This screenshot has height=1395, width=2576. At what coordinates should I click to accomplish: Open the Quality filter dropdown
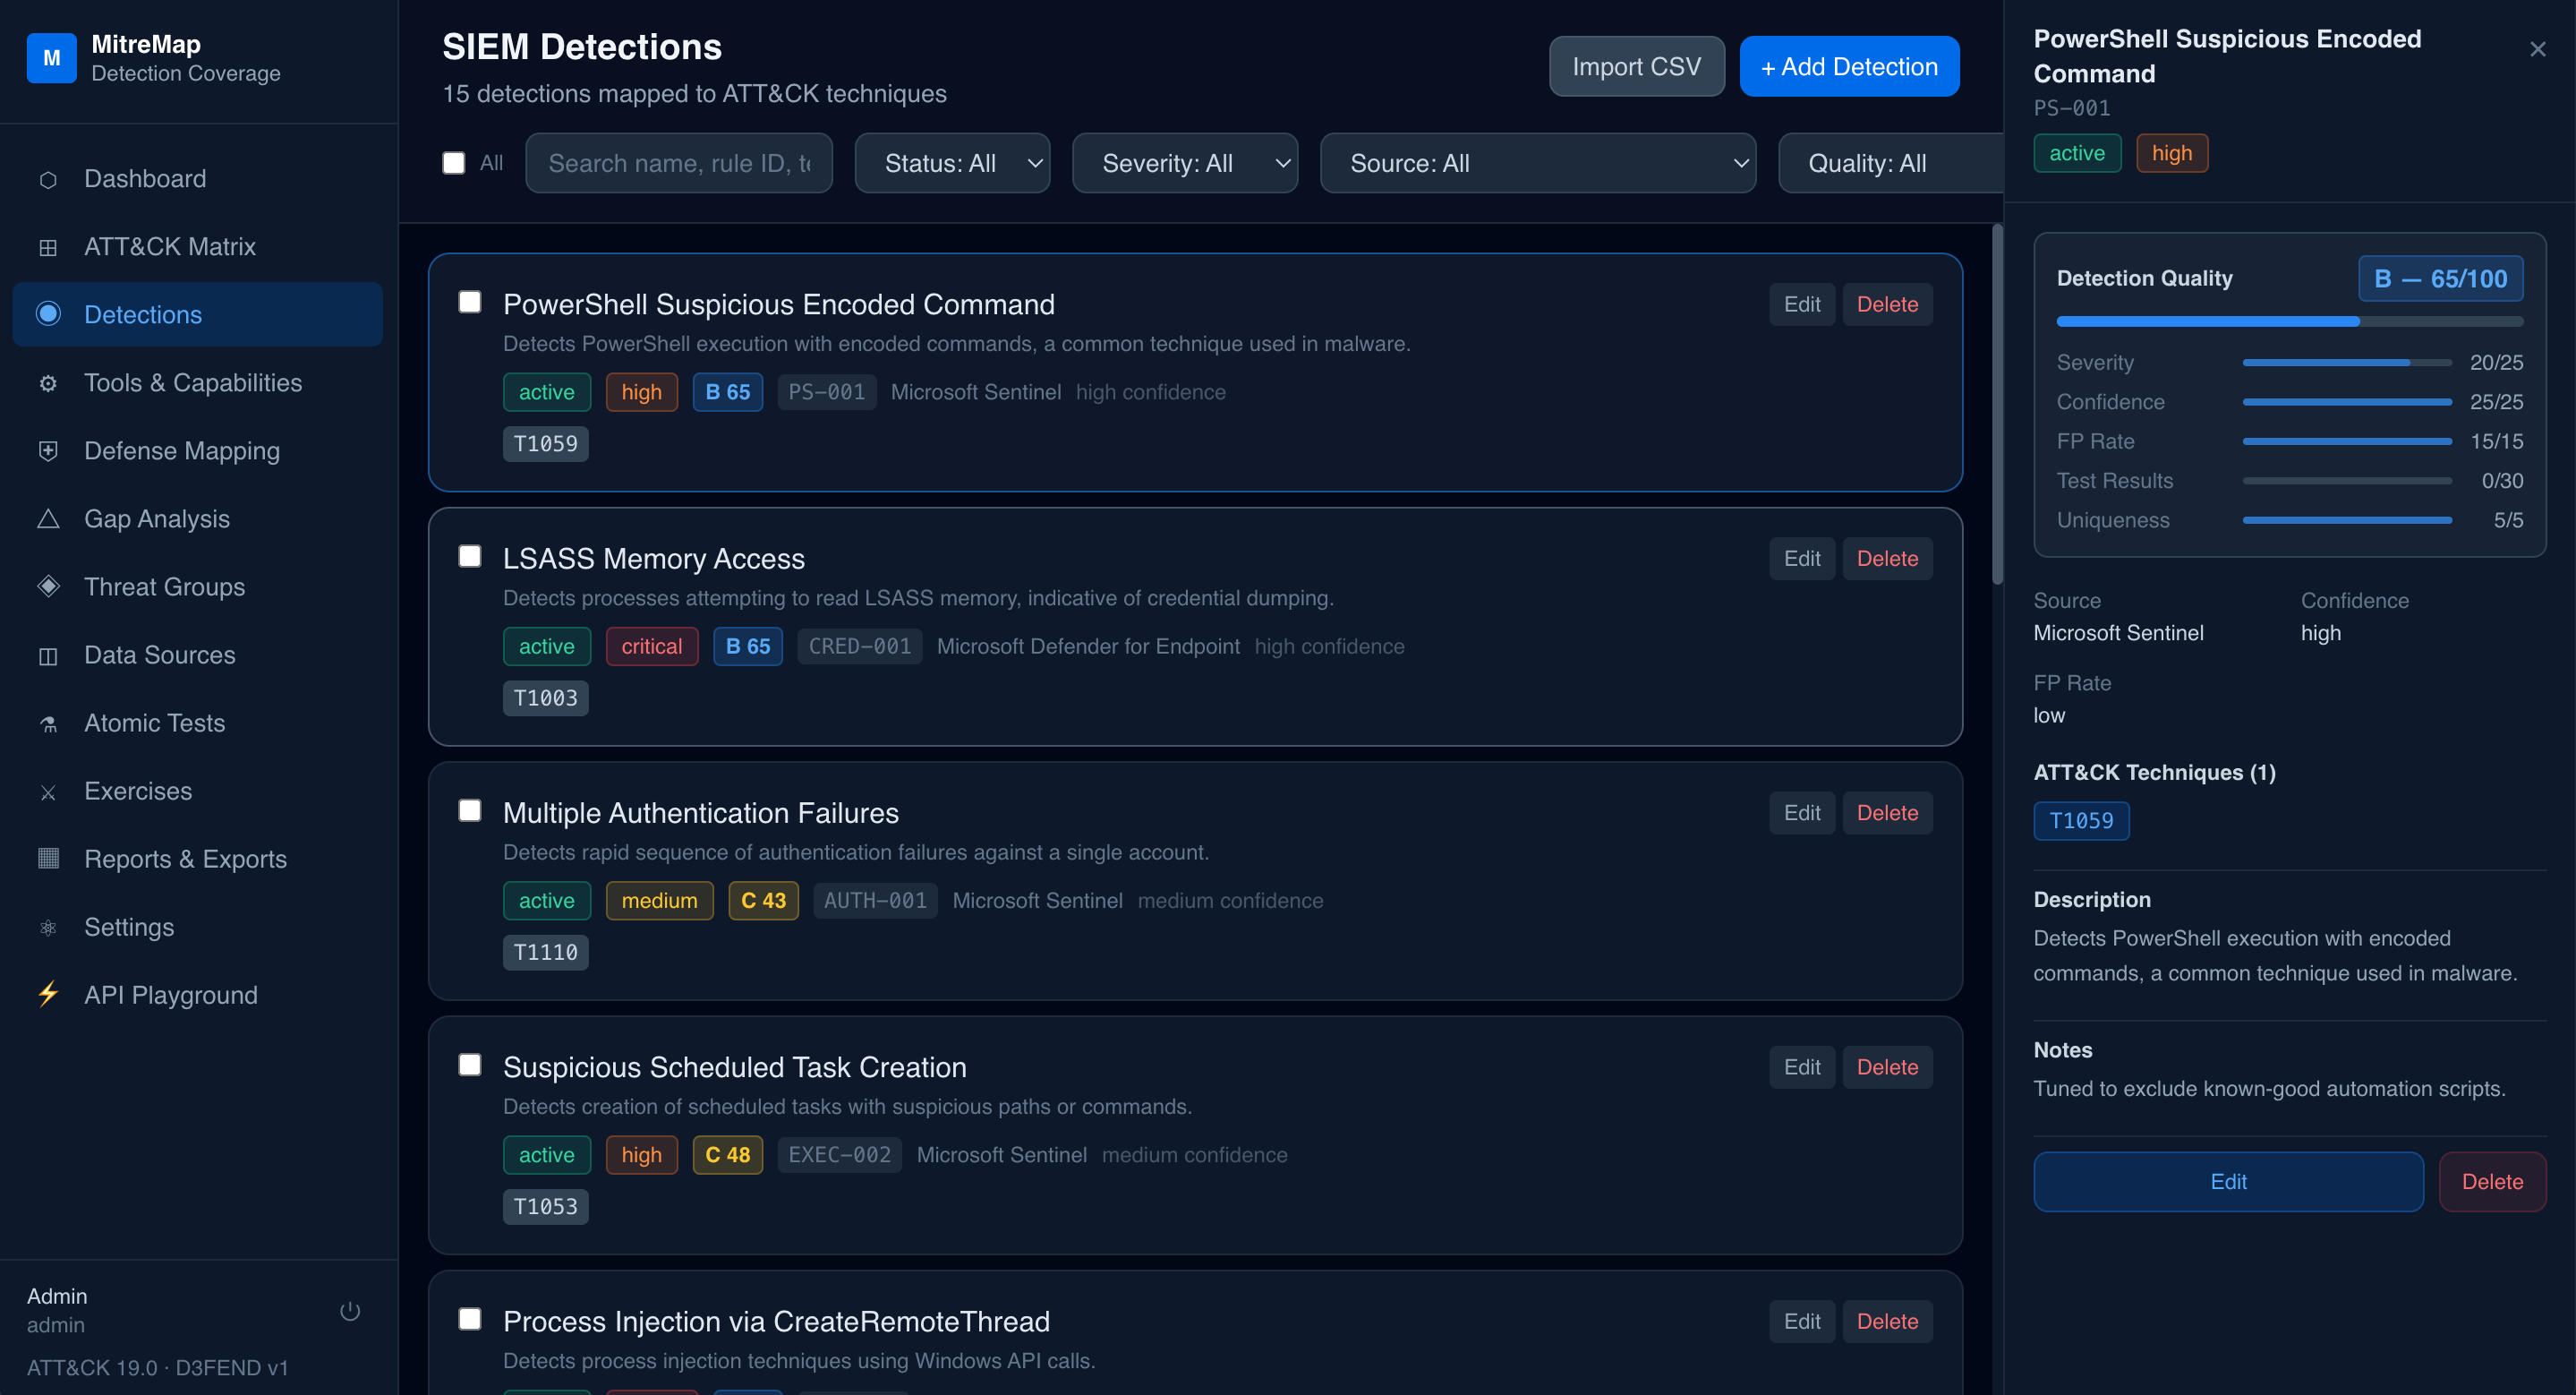(x=1891, y=163)
